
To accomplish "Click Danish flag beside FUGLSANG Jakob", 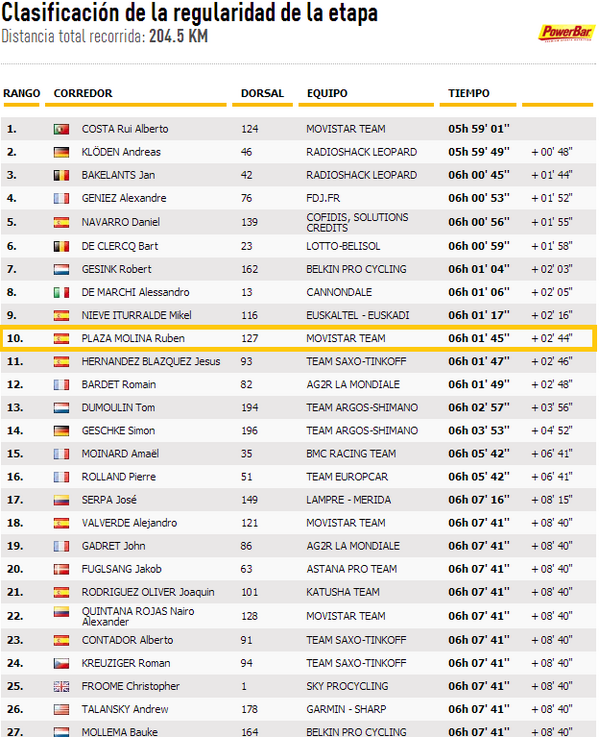I will tap(61, 569).
